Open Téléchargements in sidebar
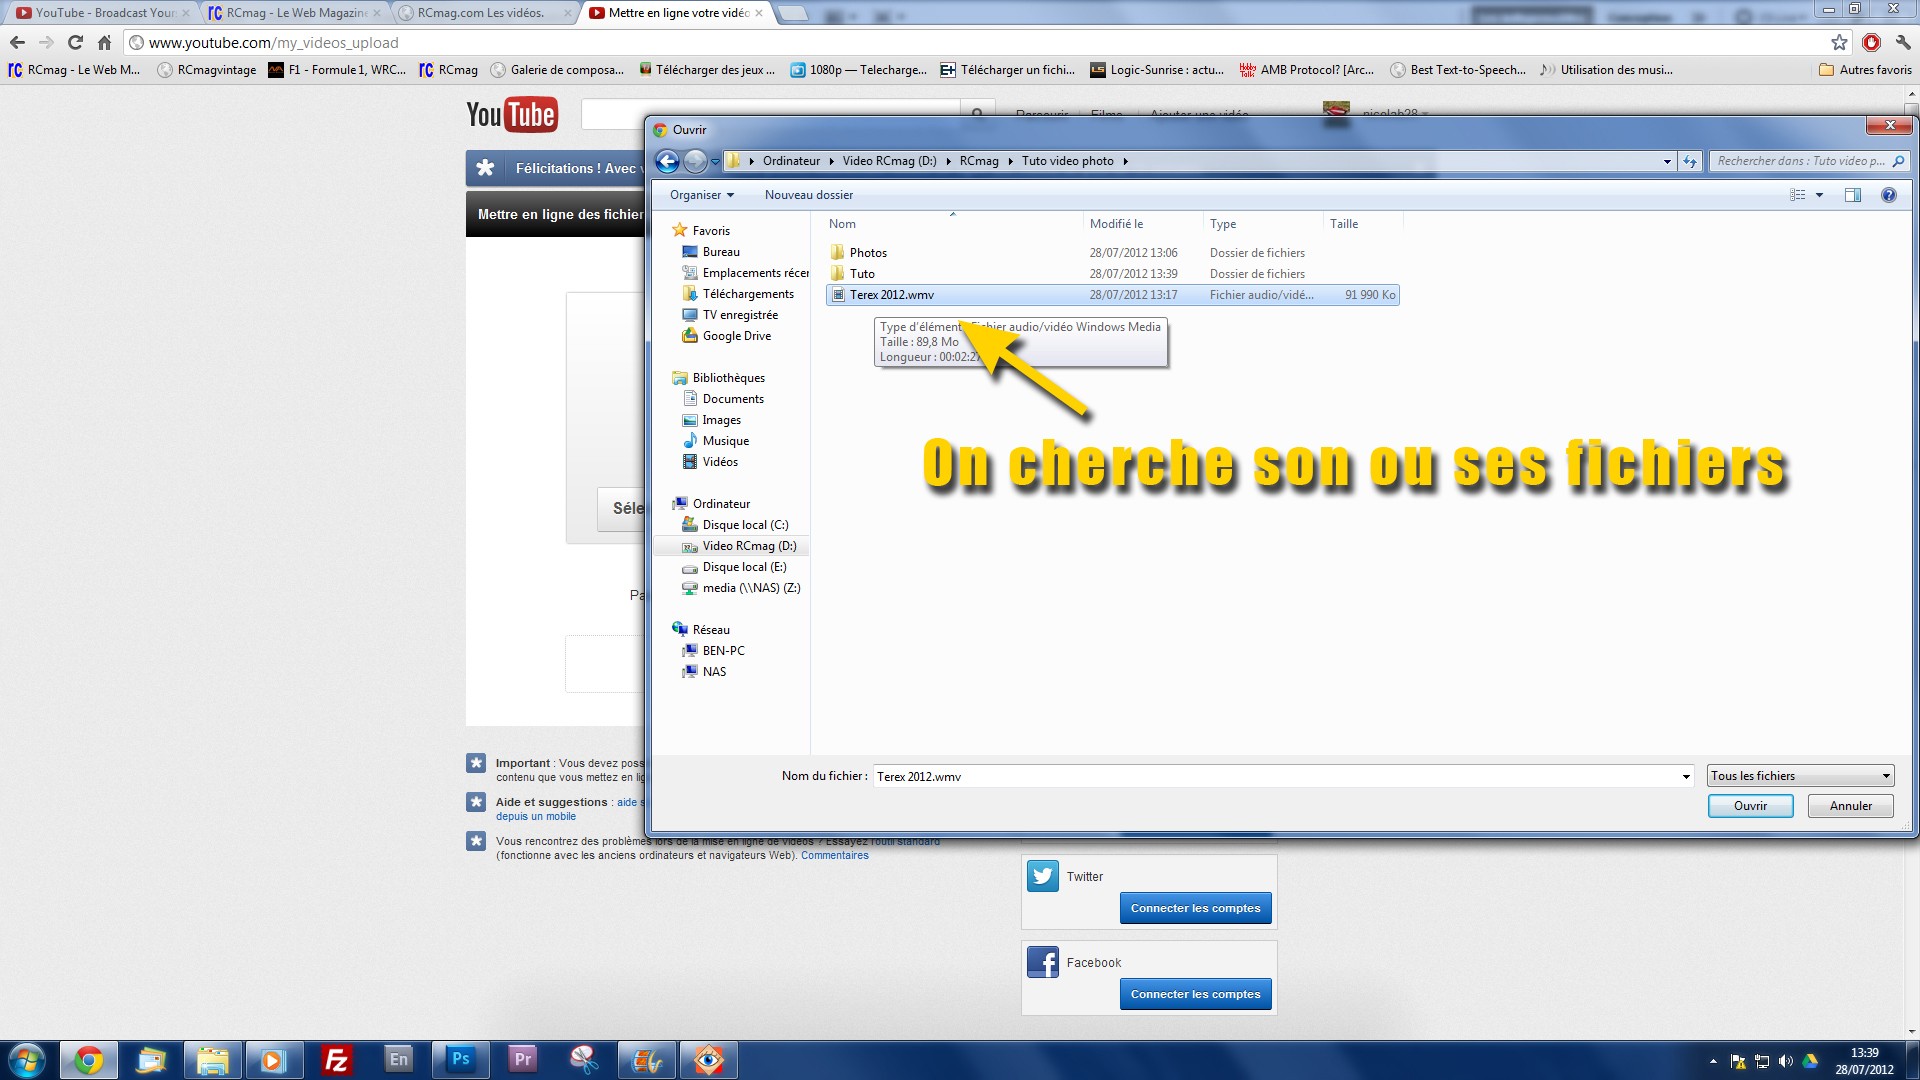The width and height of the screenshot is (1920, 1080). (747, 294)
